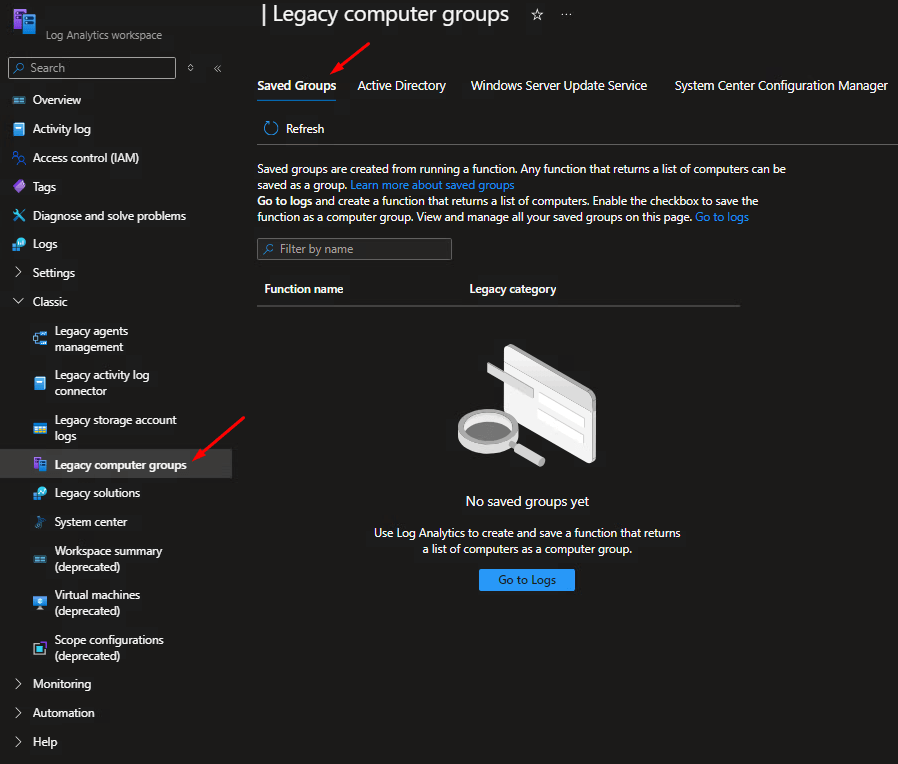Open Activity log from sidebar icon
This screenshot has width=898, height=764.
tap(18, 129)
